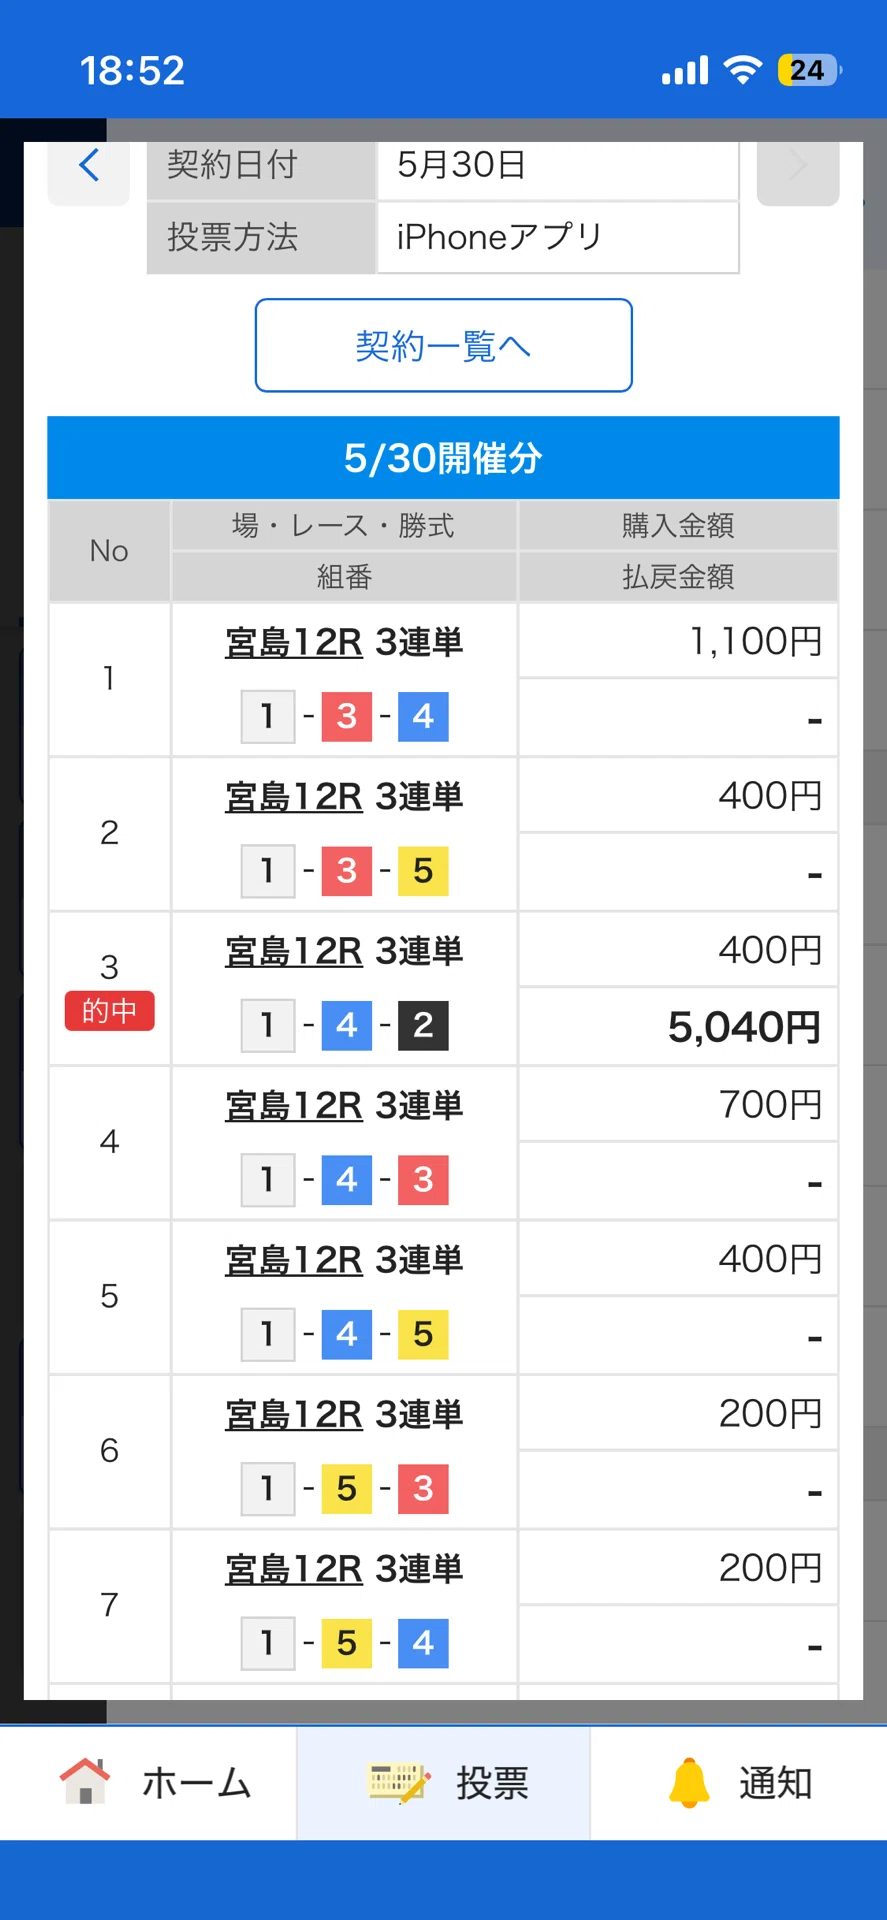Go to 契約一覧へ contract list
The width and height of the screenshot is (887, 1920).
[443, 345]
